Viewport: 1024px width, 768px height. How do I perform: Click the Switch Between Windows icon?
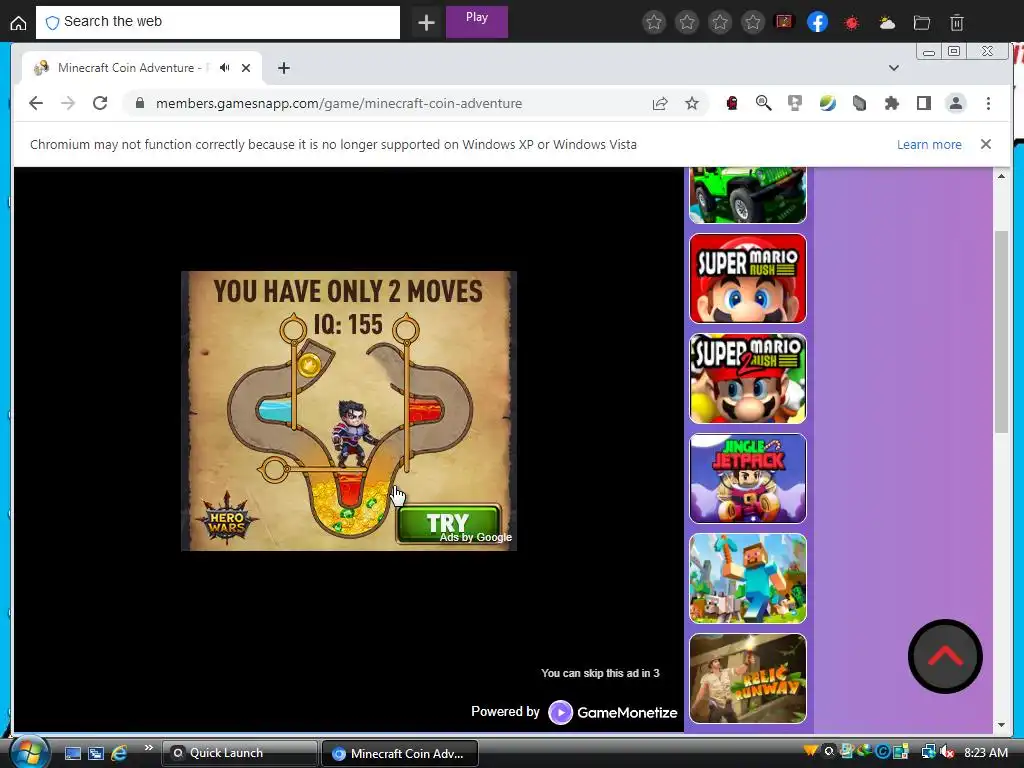[95, 753]
